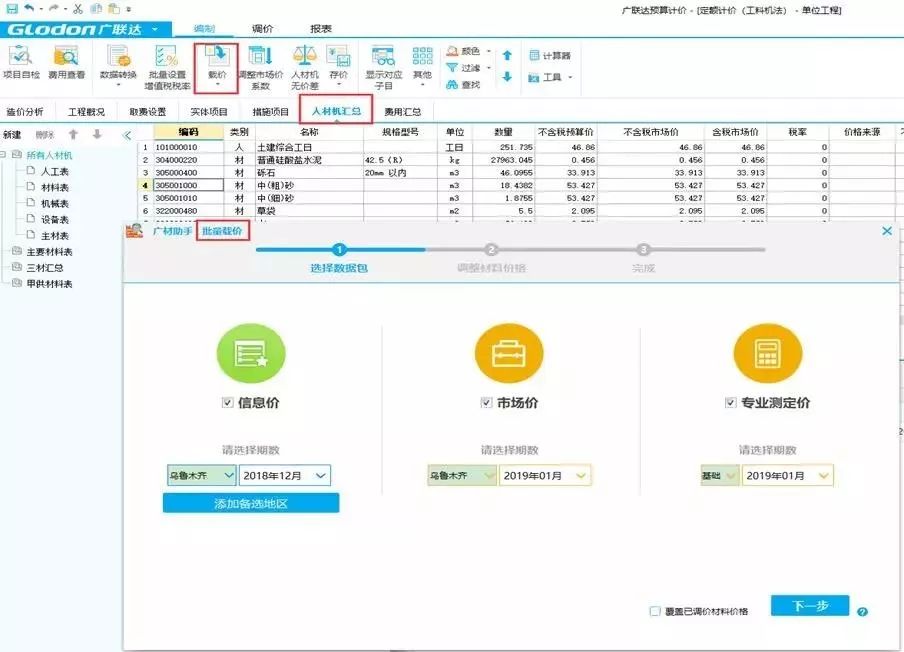Click 新建 button in left panel
This screenshot has width=904, height=652.
coord(12,135)
